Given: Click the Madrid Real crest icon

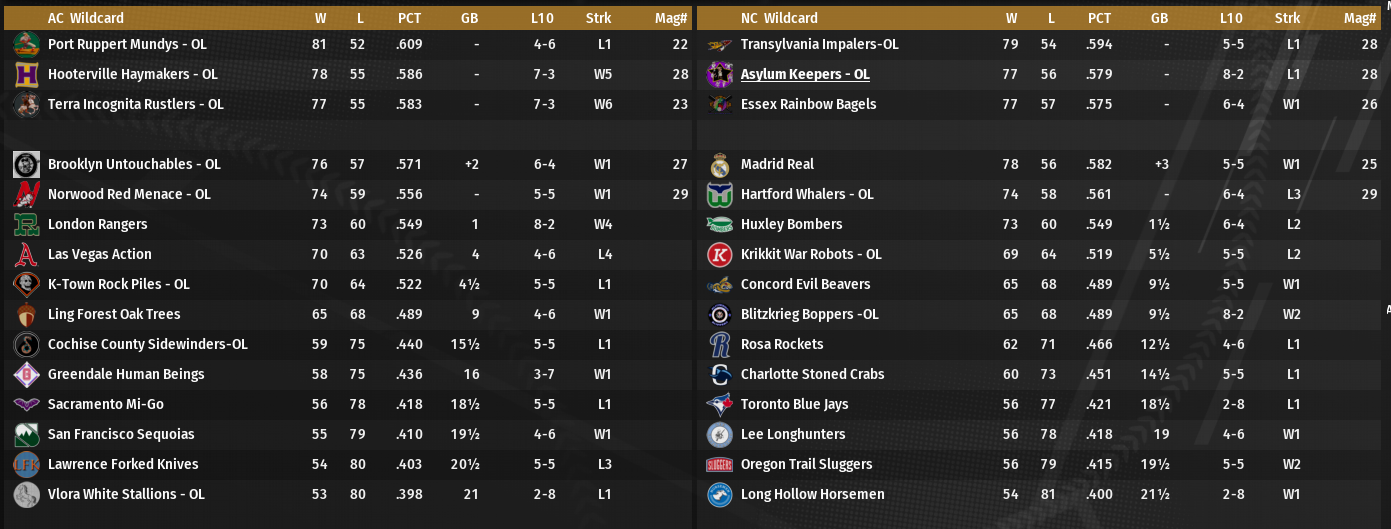Looking at the screenshot, I should click(720, 164).
